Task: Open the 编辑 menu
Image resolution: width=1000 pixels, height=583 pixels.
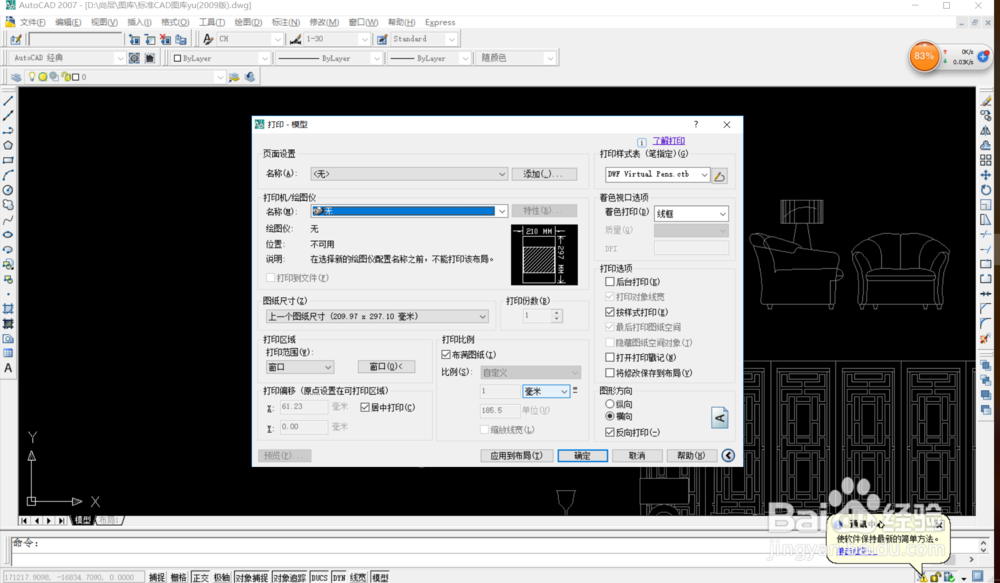Action: pyautogui.click(x=68, y=22)
